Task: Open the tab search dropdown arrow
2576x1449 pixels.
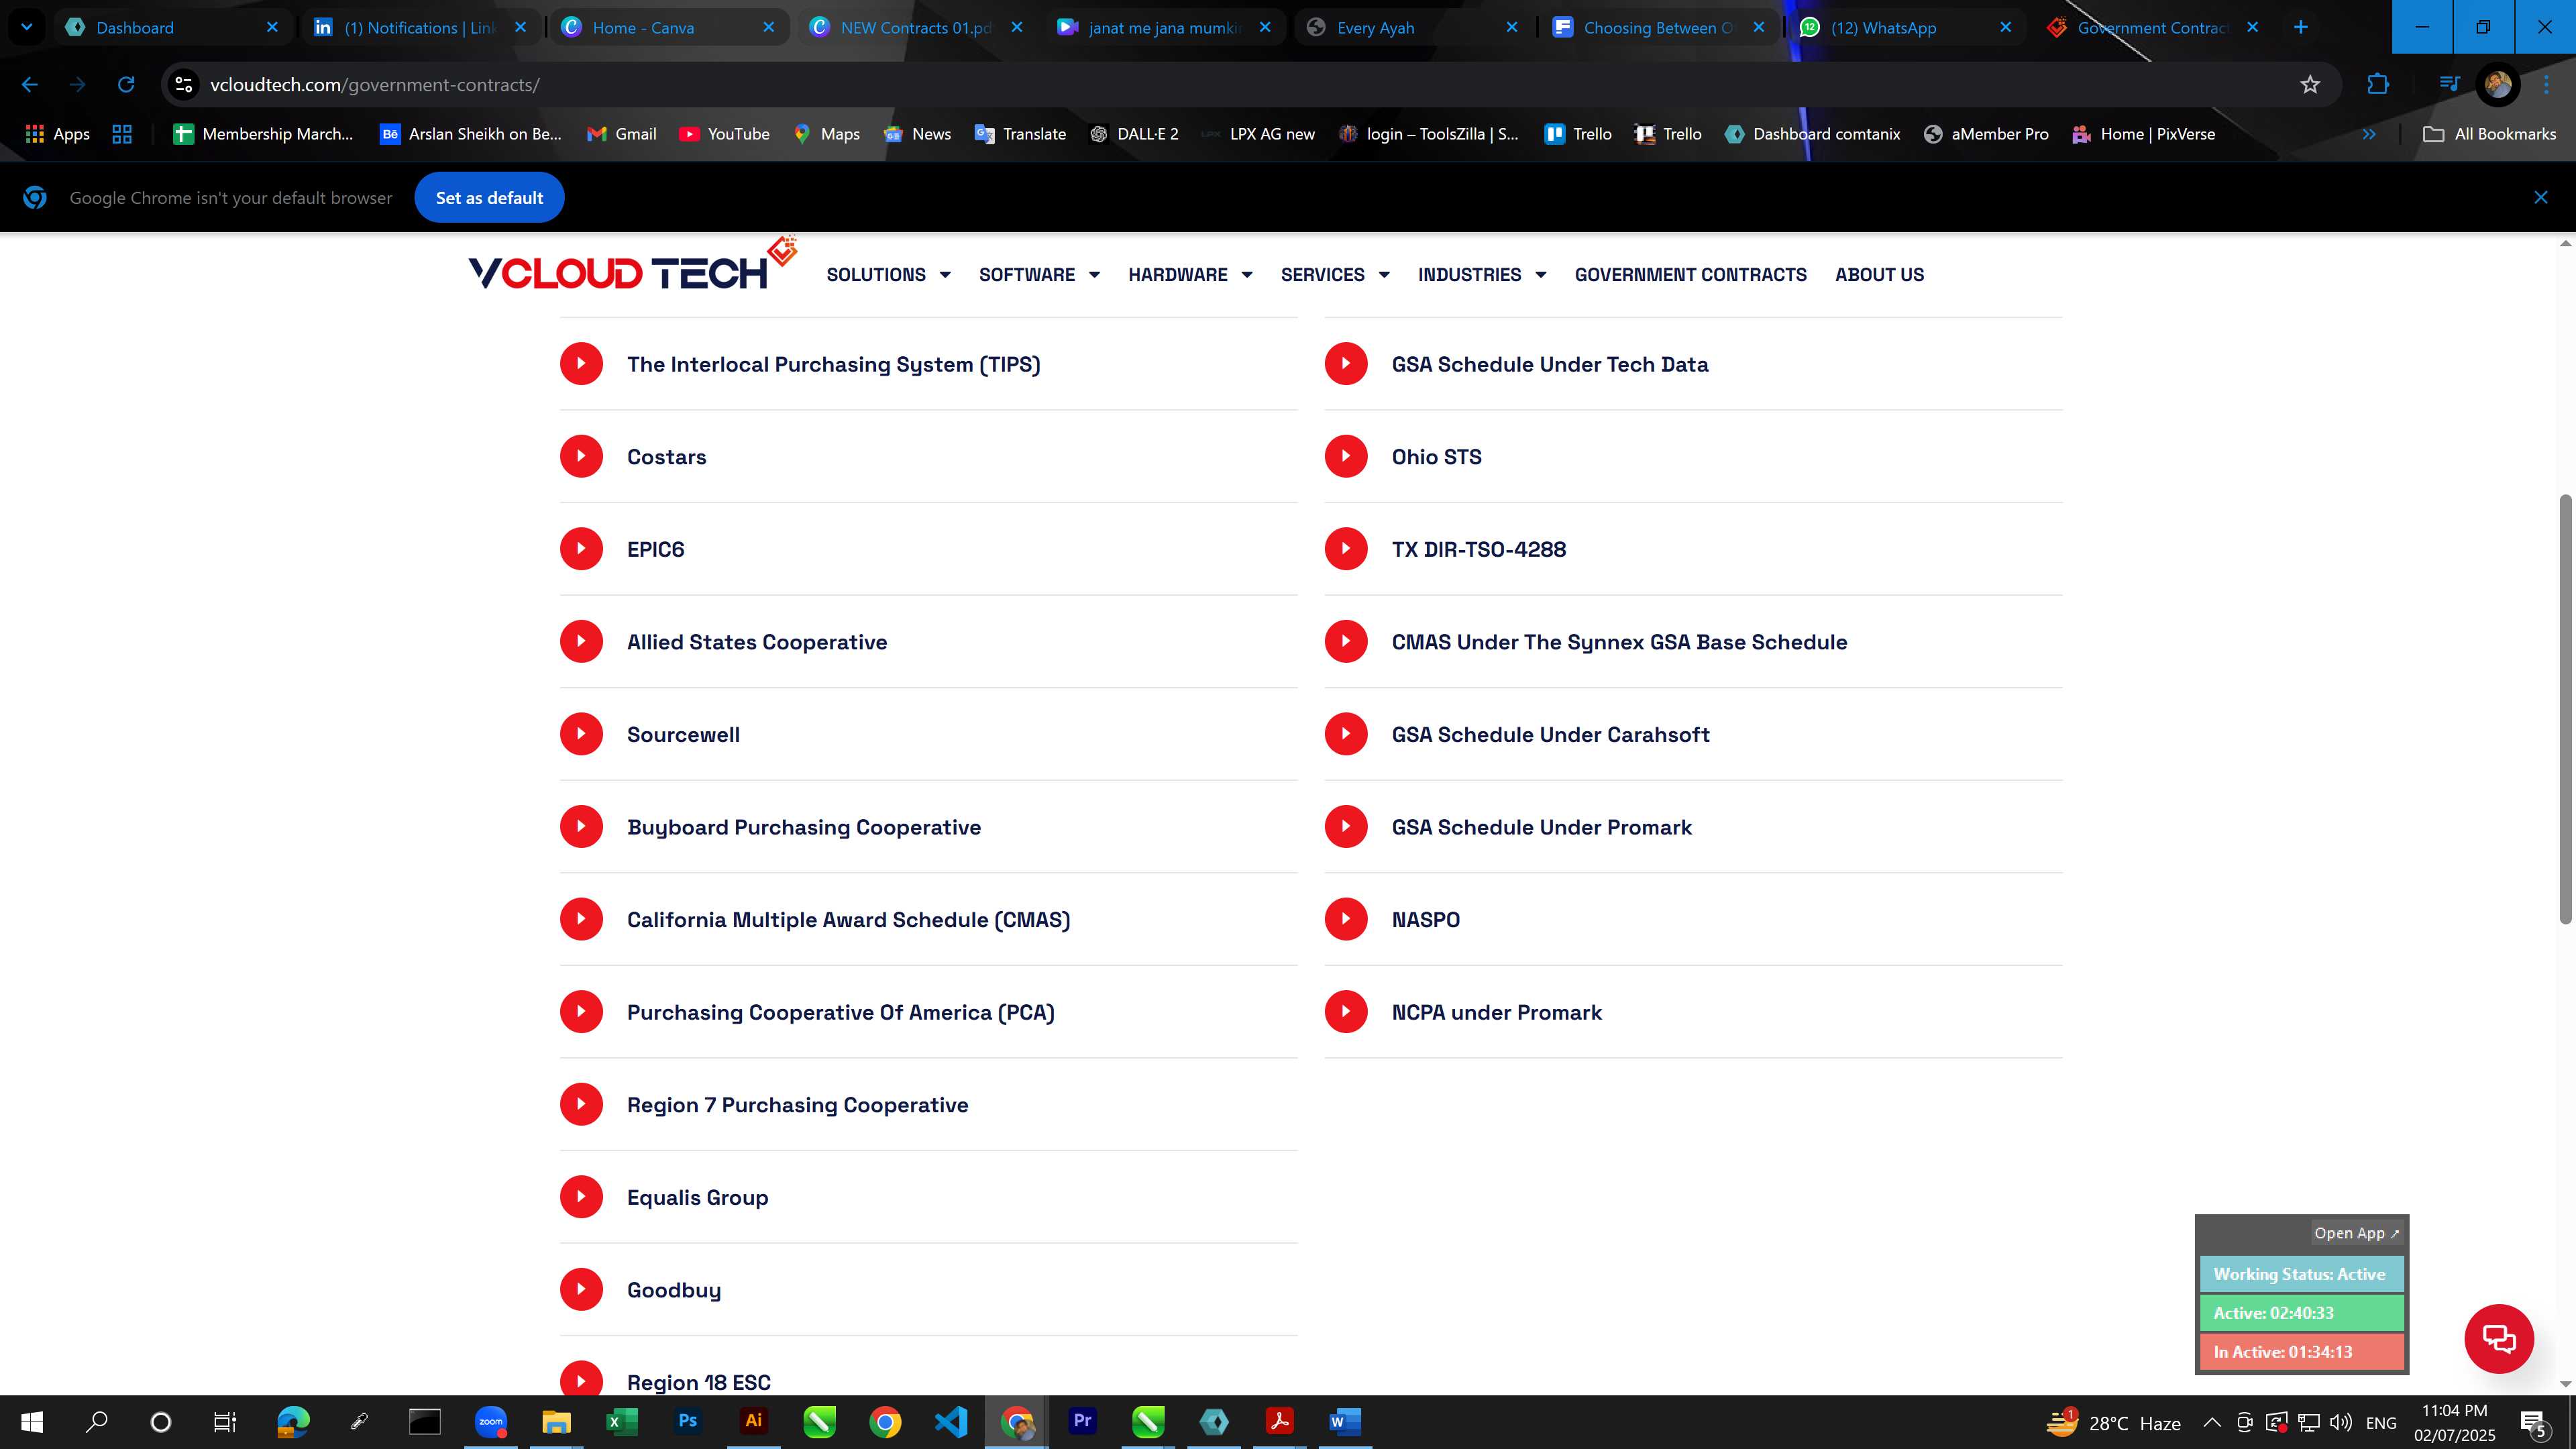Action: click(x=27, y=27)
